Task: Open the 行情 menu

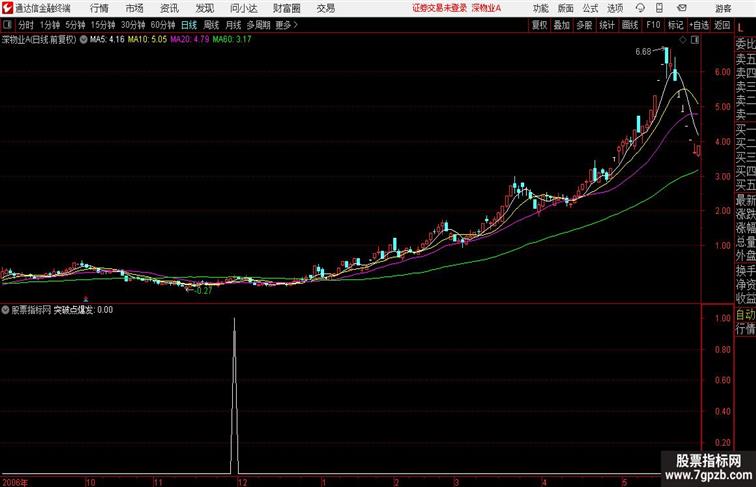Action: pyautogui.click(x=99, y=8)
